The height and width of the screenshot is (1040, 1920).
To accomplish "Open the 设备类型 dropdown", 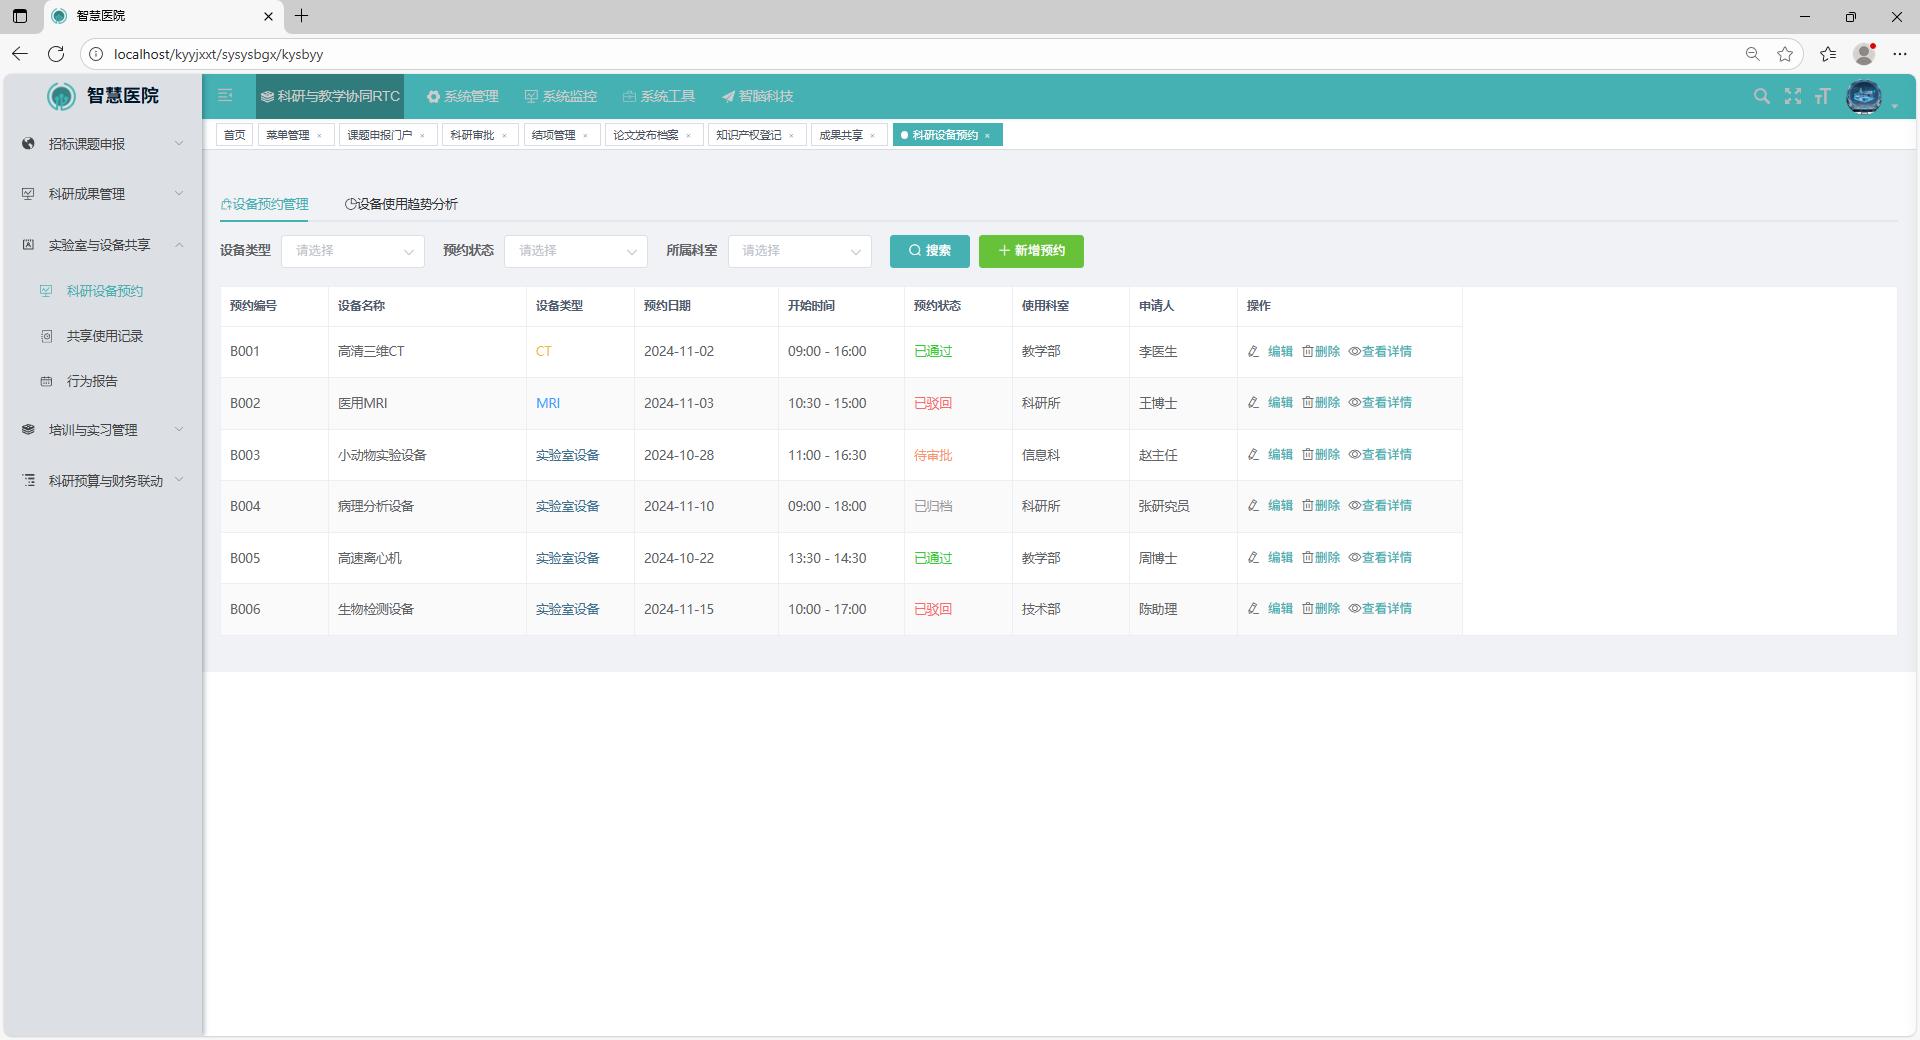I will click(x=353, y=251).
